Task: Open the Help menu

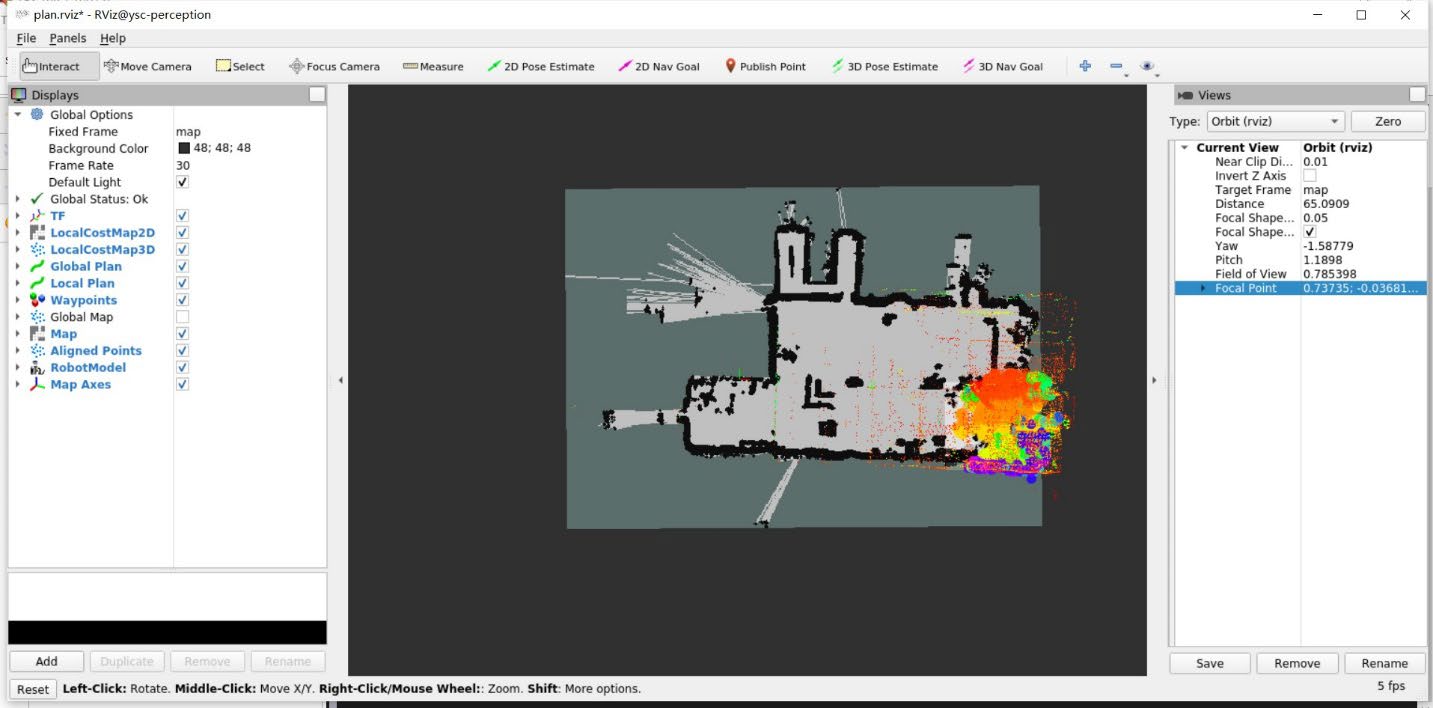Action: pyautogui.click(x=113, y=38)
